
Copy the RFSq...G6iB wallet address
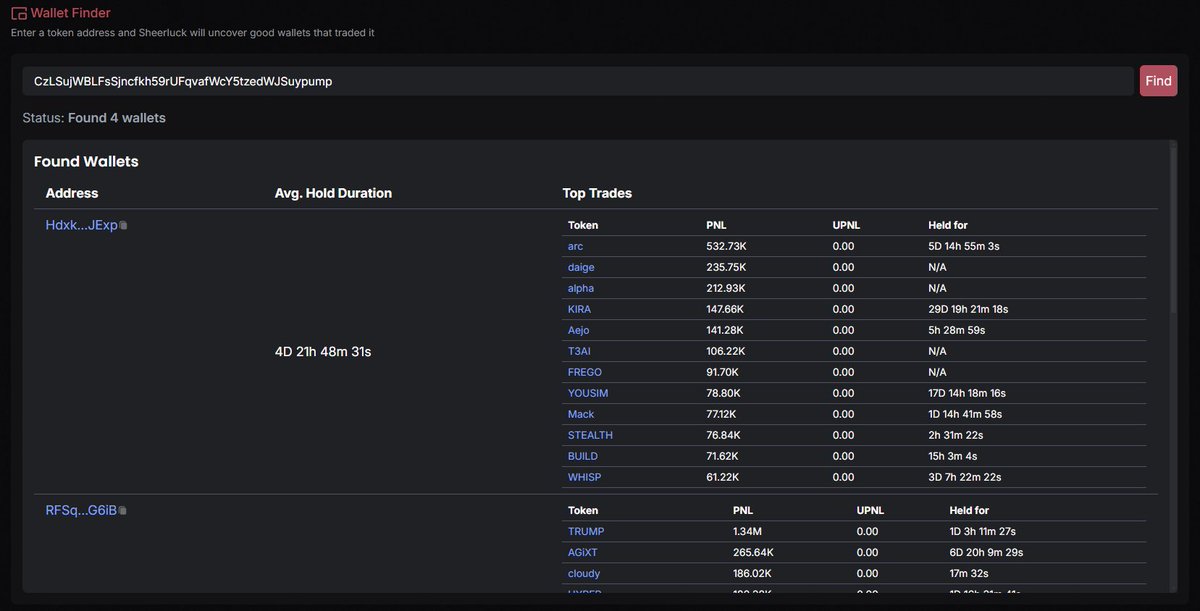122,511
